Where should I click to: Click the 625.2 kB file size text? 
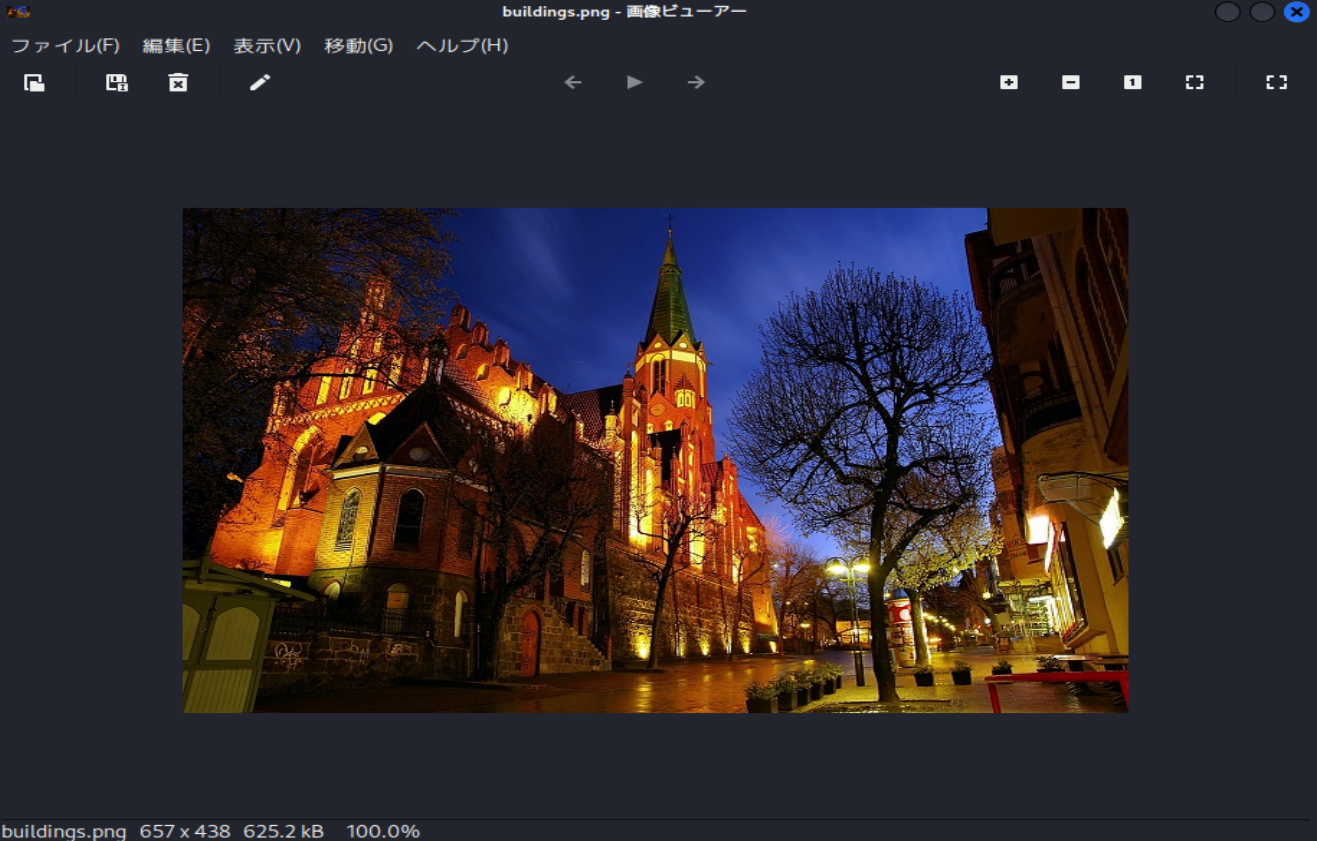tap(284, 831)
